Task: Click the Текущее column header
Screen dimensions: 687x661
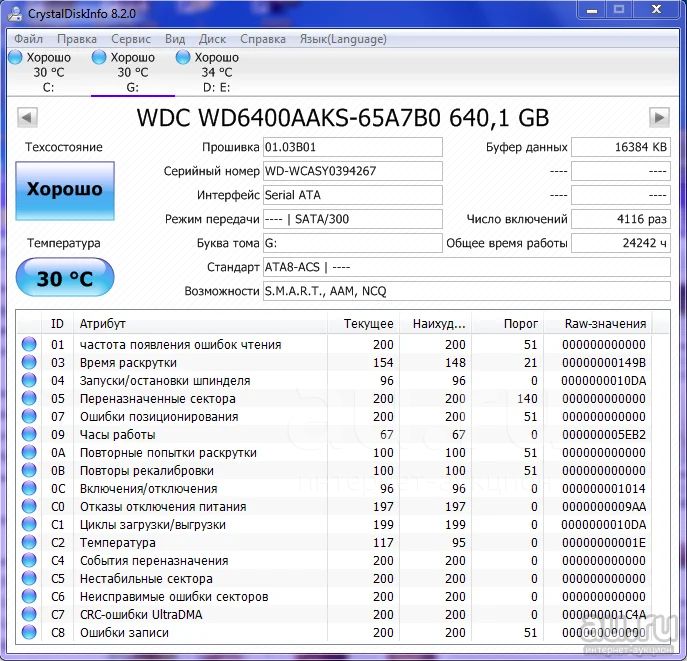Action: [363, 324]
